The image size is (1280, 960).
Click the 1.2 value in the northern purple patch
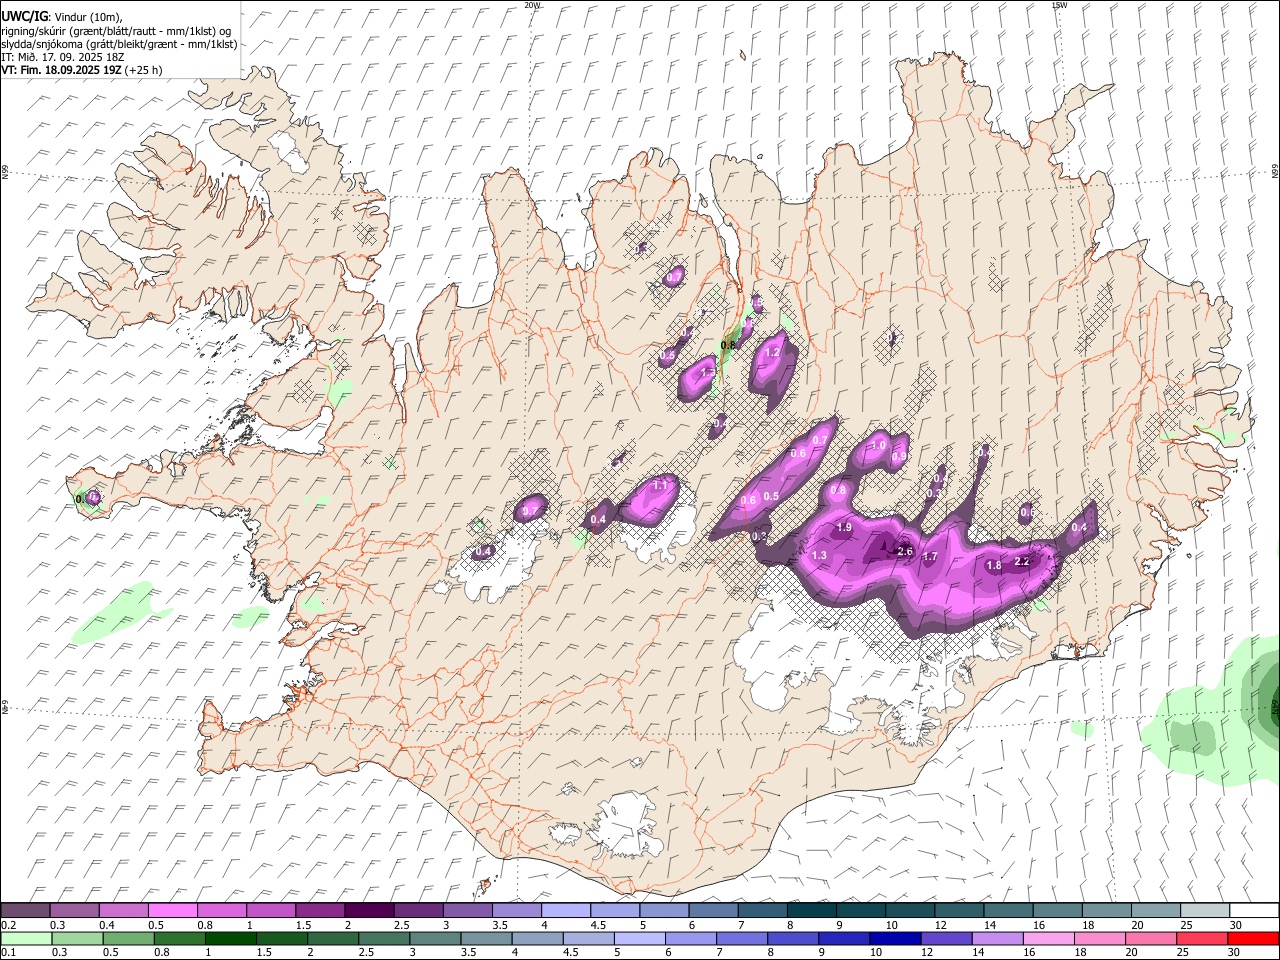click(x=772, y=352)
